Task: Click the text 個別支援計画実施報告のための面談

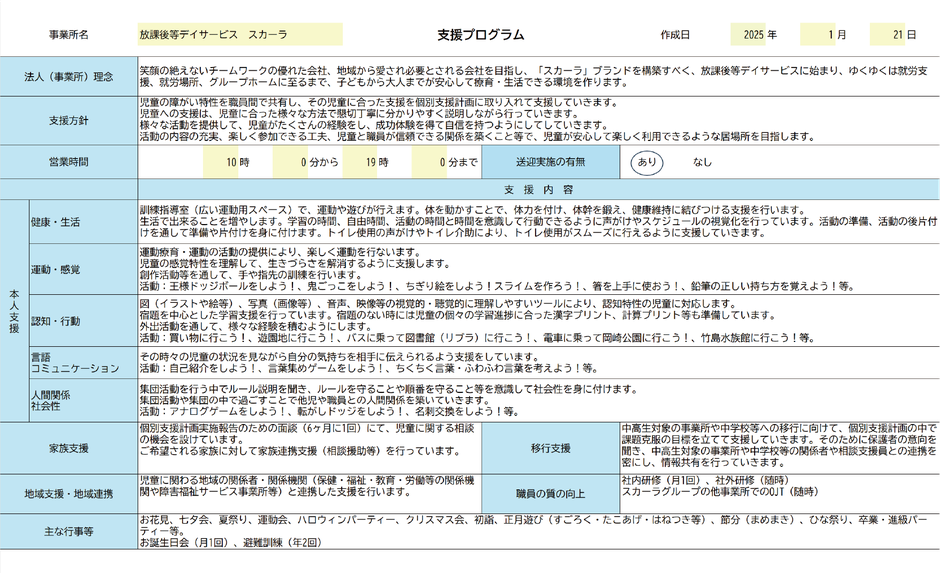Action: pyautogui.click(x=307, y=429)
